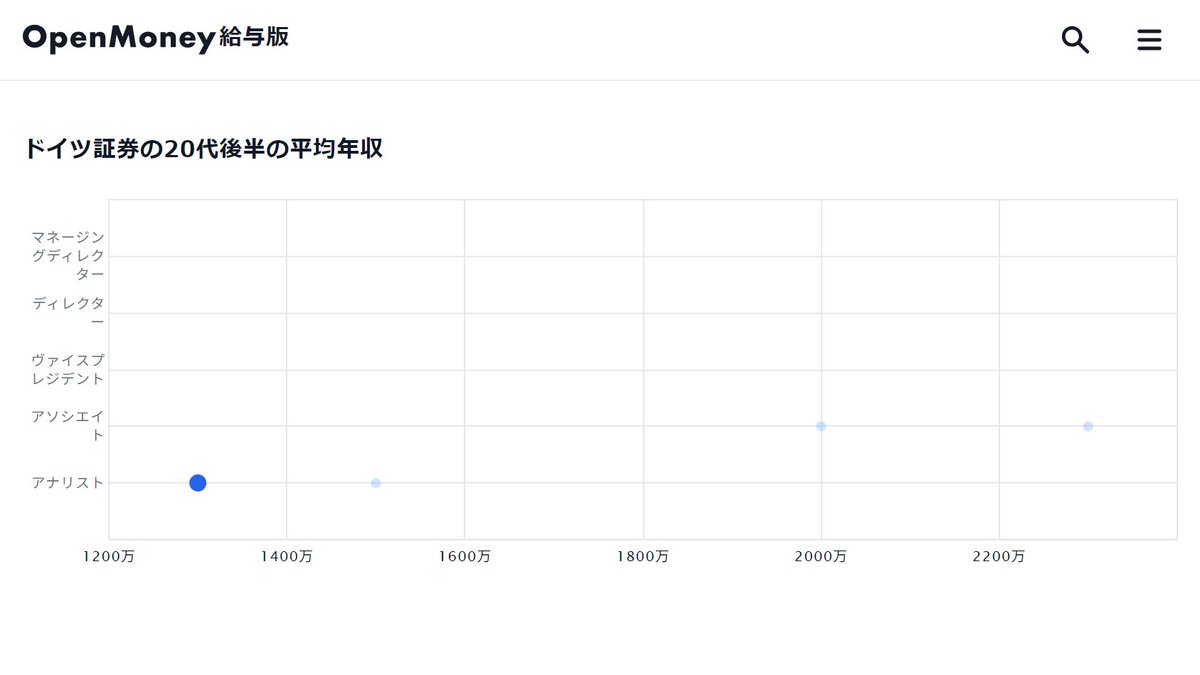Click the アナリスト axis label
This screenshot has height=675, width=1200.
[67, 482]
